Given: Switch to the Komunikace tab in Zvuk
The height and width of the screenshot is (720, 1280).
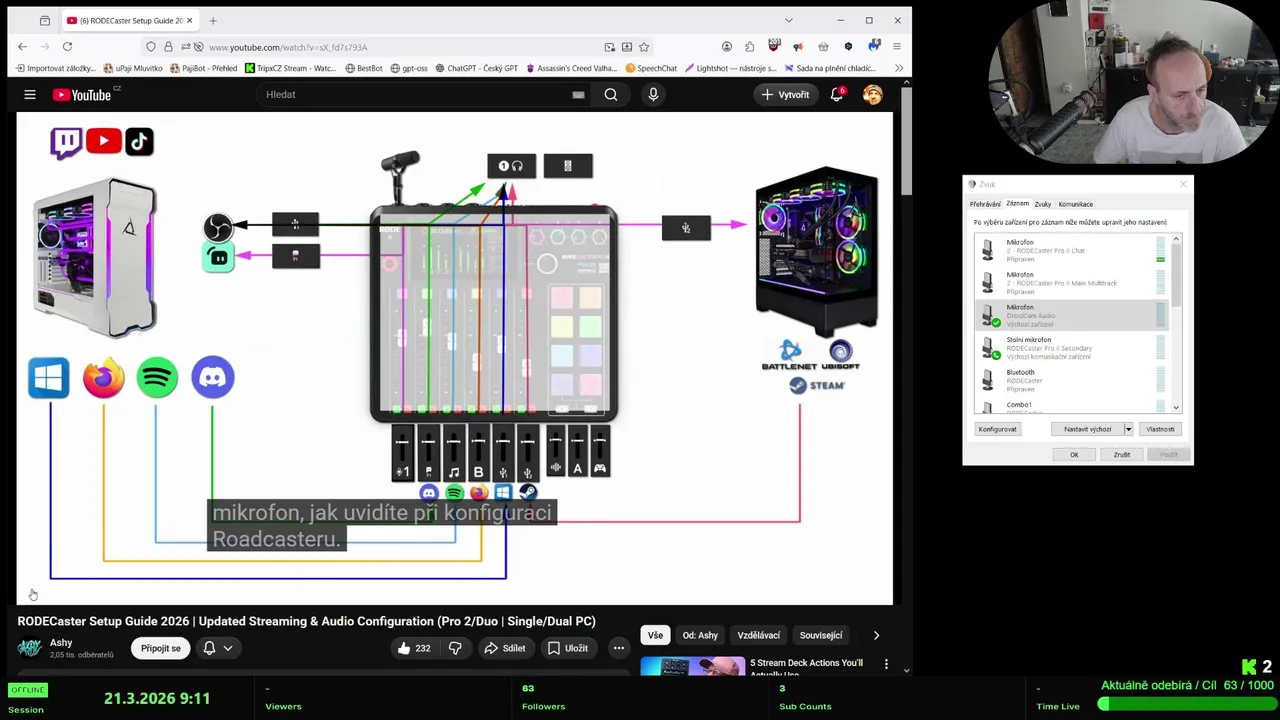Looking at the screenshot, I should (1076, 204).
